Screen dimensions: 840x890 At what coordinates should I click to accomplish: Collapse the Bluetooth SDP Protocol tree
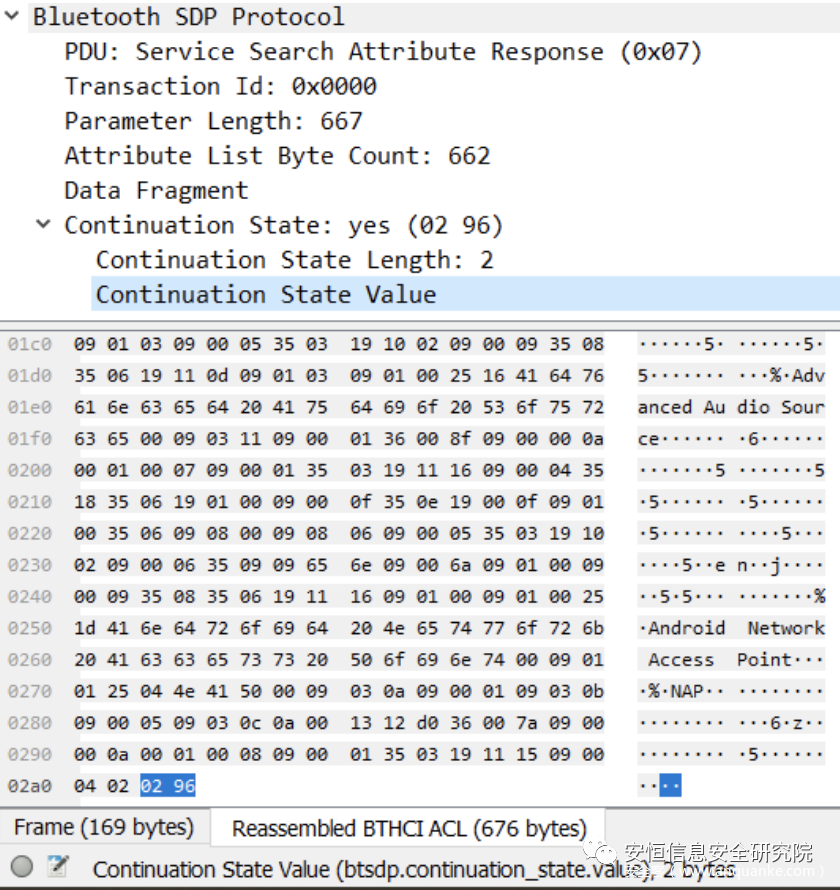(x=11, y=17)
